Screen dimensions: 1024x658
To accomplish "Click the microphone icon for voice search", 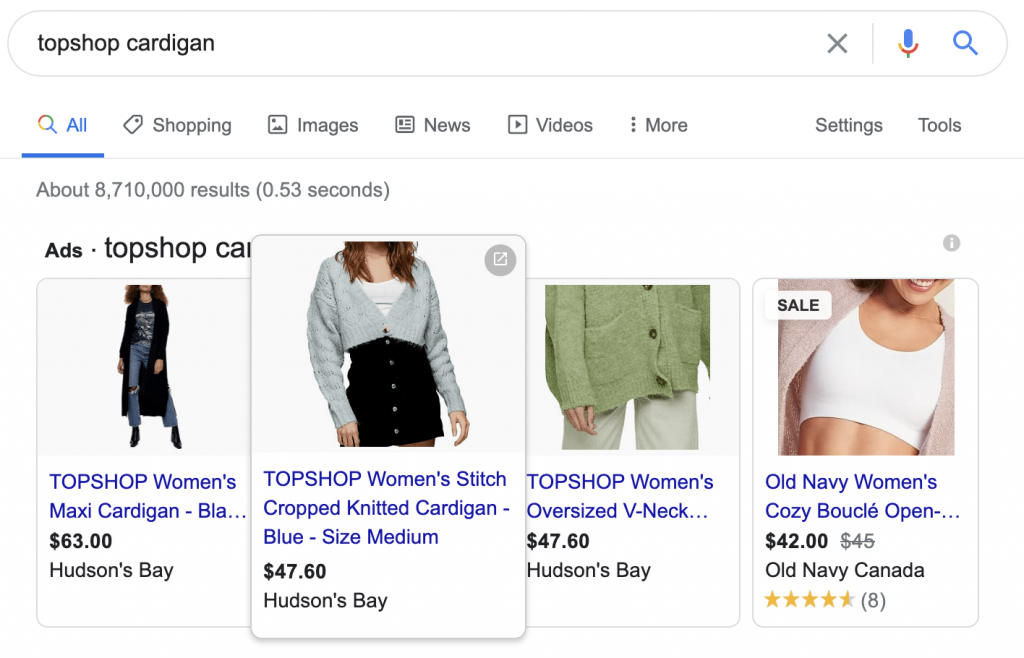I will [x=907, y=43].
